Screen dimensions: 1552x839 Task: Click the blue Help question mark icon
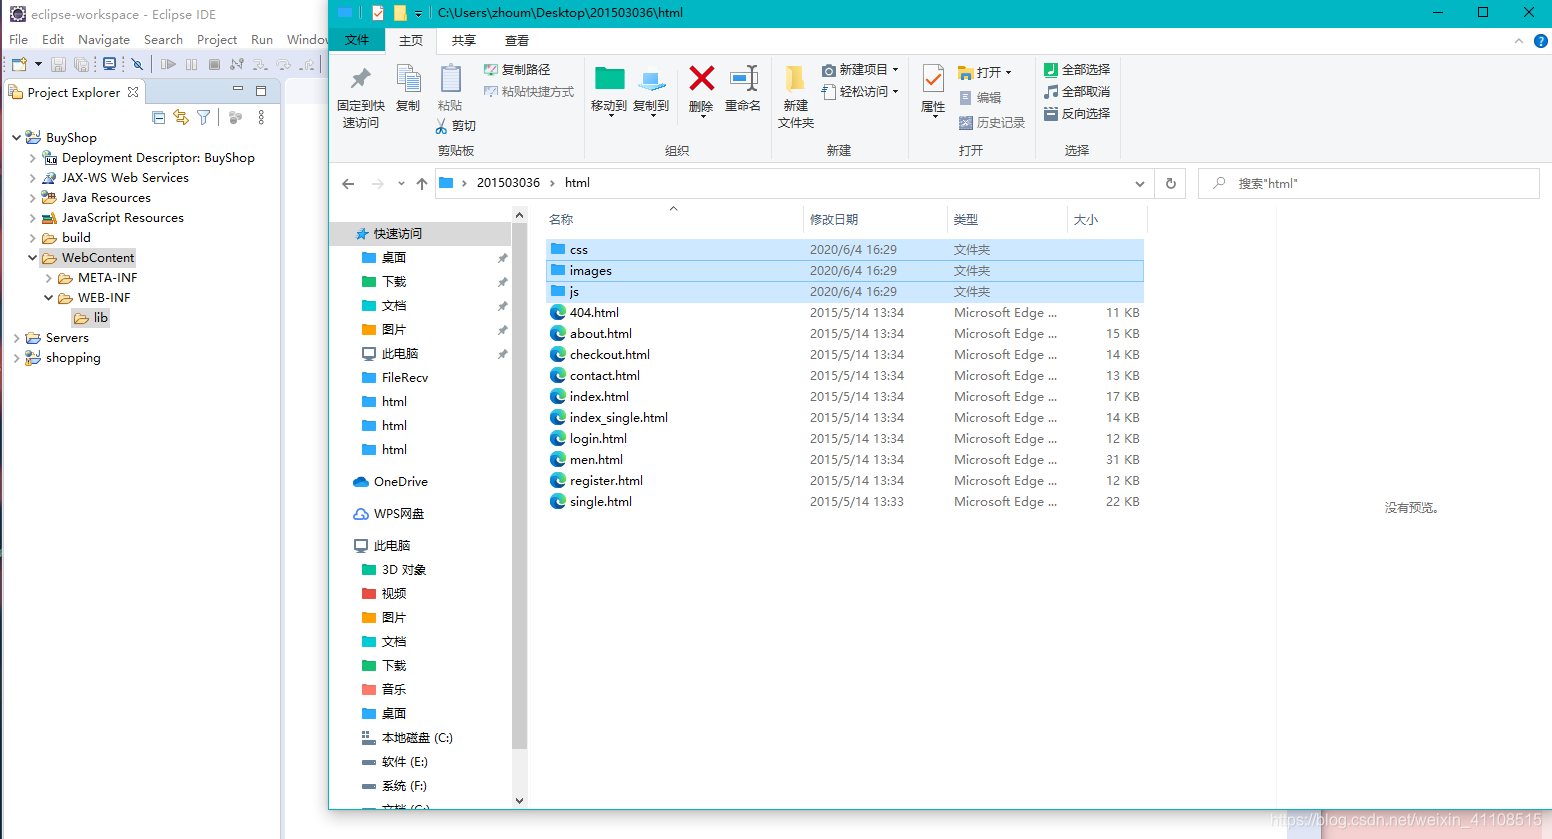1541,41
